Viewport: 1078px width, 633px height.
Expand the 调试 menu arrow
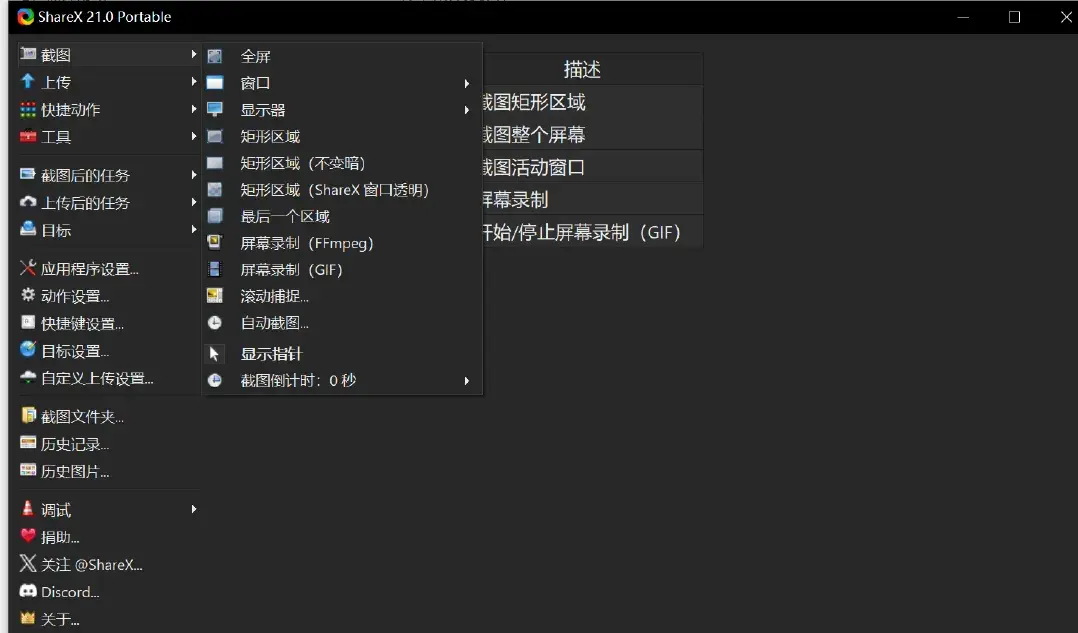194,509
